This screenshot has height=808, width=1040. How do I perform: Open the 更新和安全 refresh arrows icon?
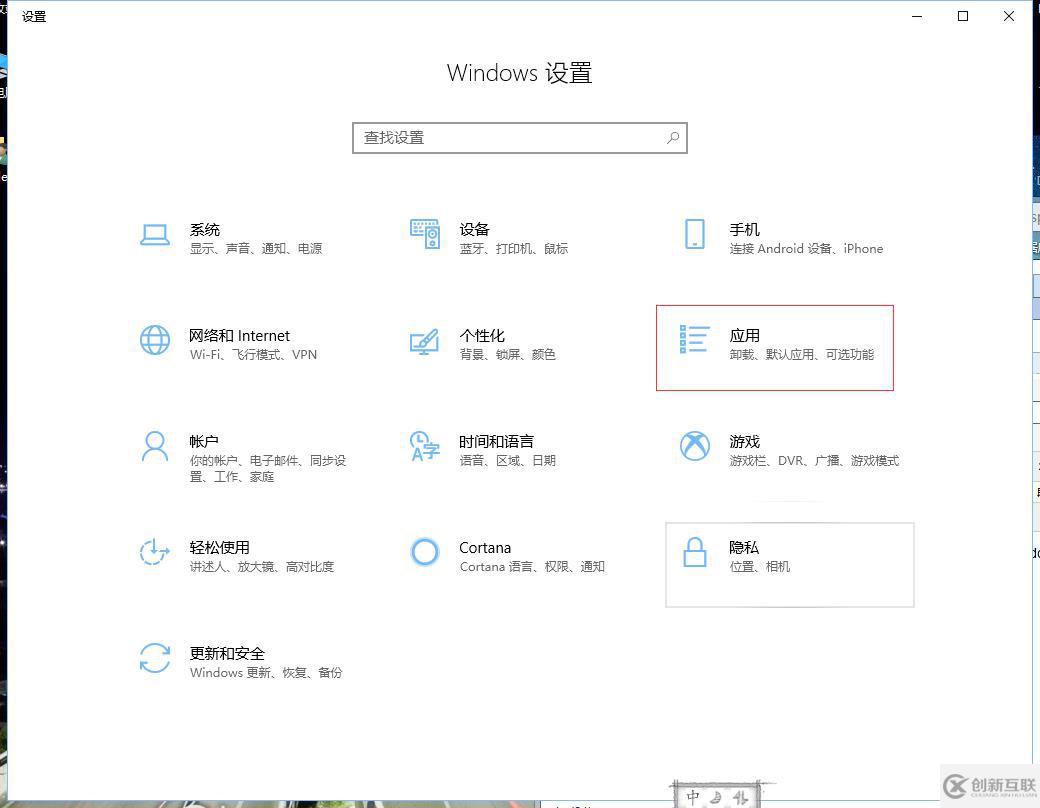click(155, 657)
